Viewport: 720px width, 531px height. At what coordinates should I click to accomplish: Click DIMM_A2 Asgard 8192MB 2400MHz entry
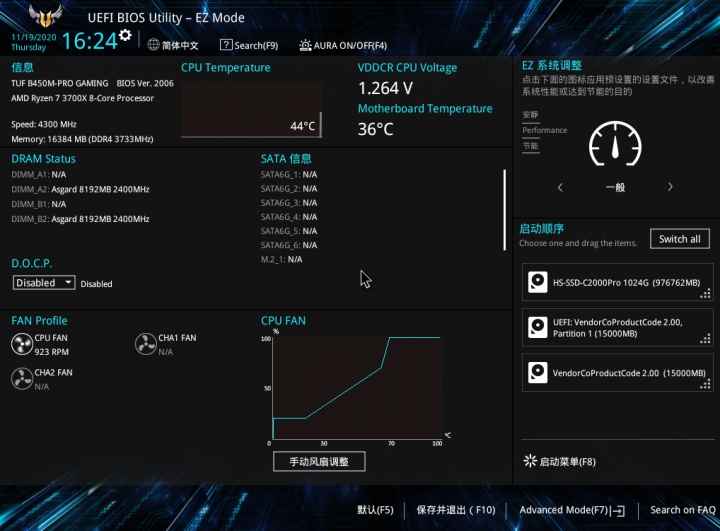(x=80, y=189)
